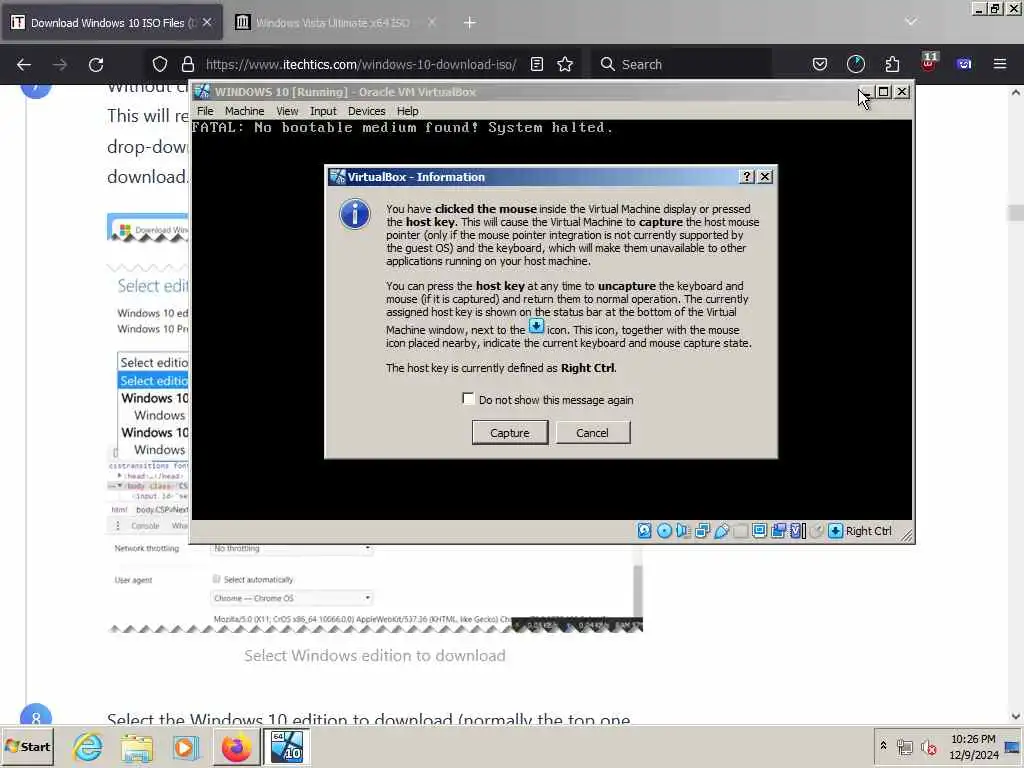
Task: Open the media player taskbar icon
Action: pyautogui.click(x=185, y=746)
